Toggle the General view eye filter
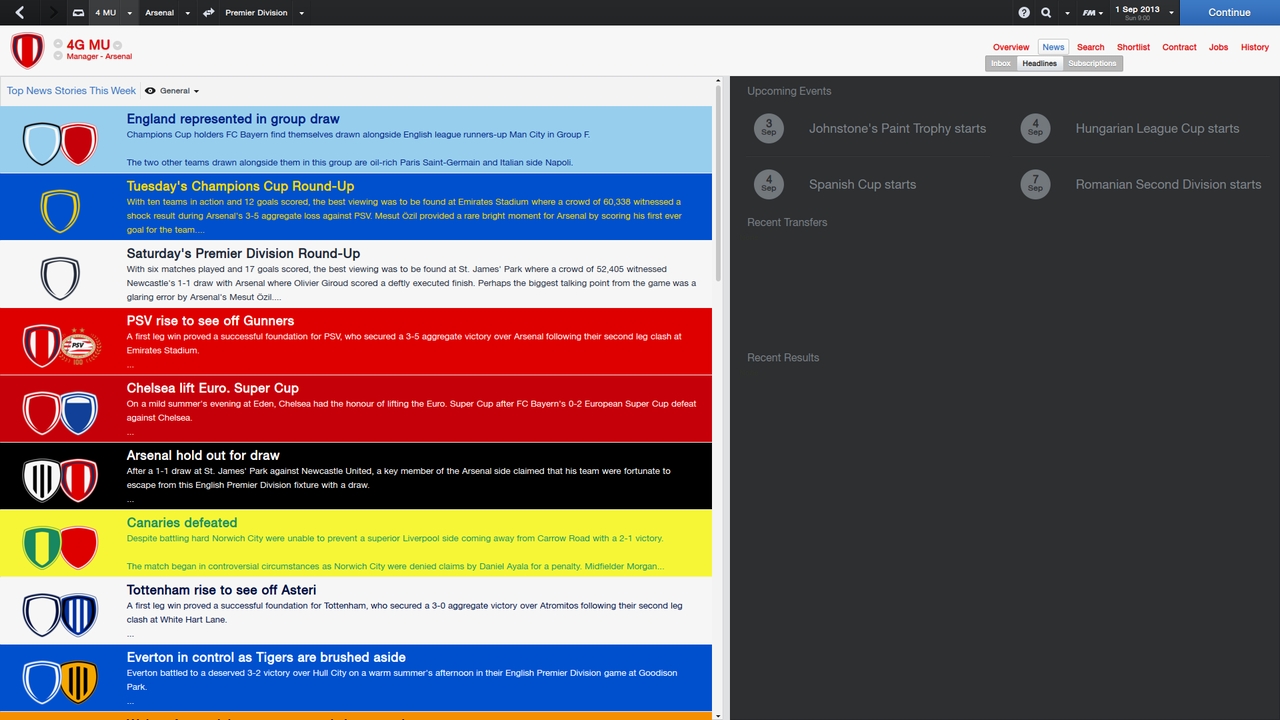The image size is (1280, 720). coord(150,91)
